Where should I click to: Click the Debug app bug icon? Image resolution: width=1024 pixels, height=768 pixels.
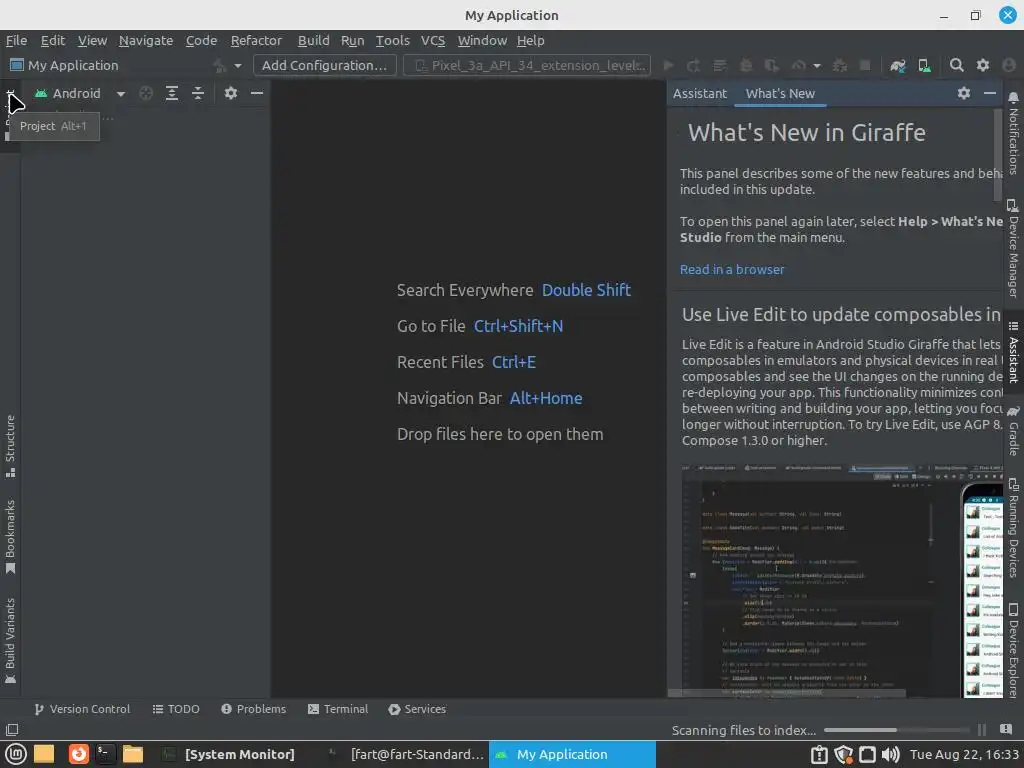746,65
